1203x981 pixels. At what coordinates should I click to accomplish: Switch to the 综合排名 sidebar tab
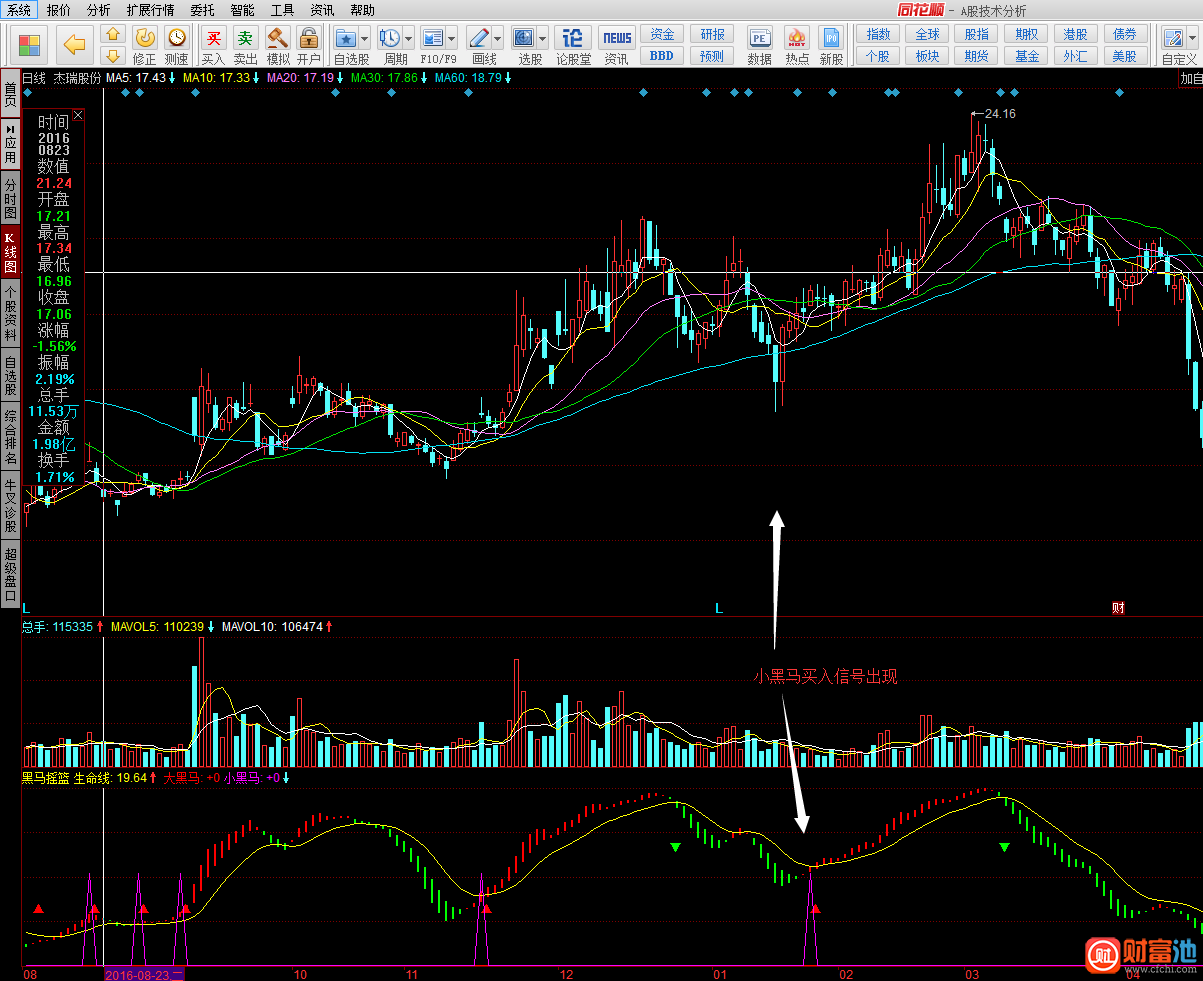[x=10, y=436]
